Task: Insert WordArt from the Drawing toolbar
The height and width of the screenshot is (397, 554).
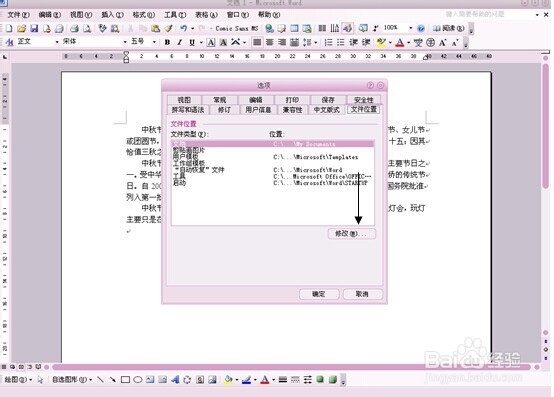Action: pos(175,380)
